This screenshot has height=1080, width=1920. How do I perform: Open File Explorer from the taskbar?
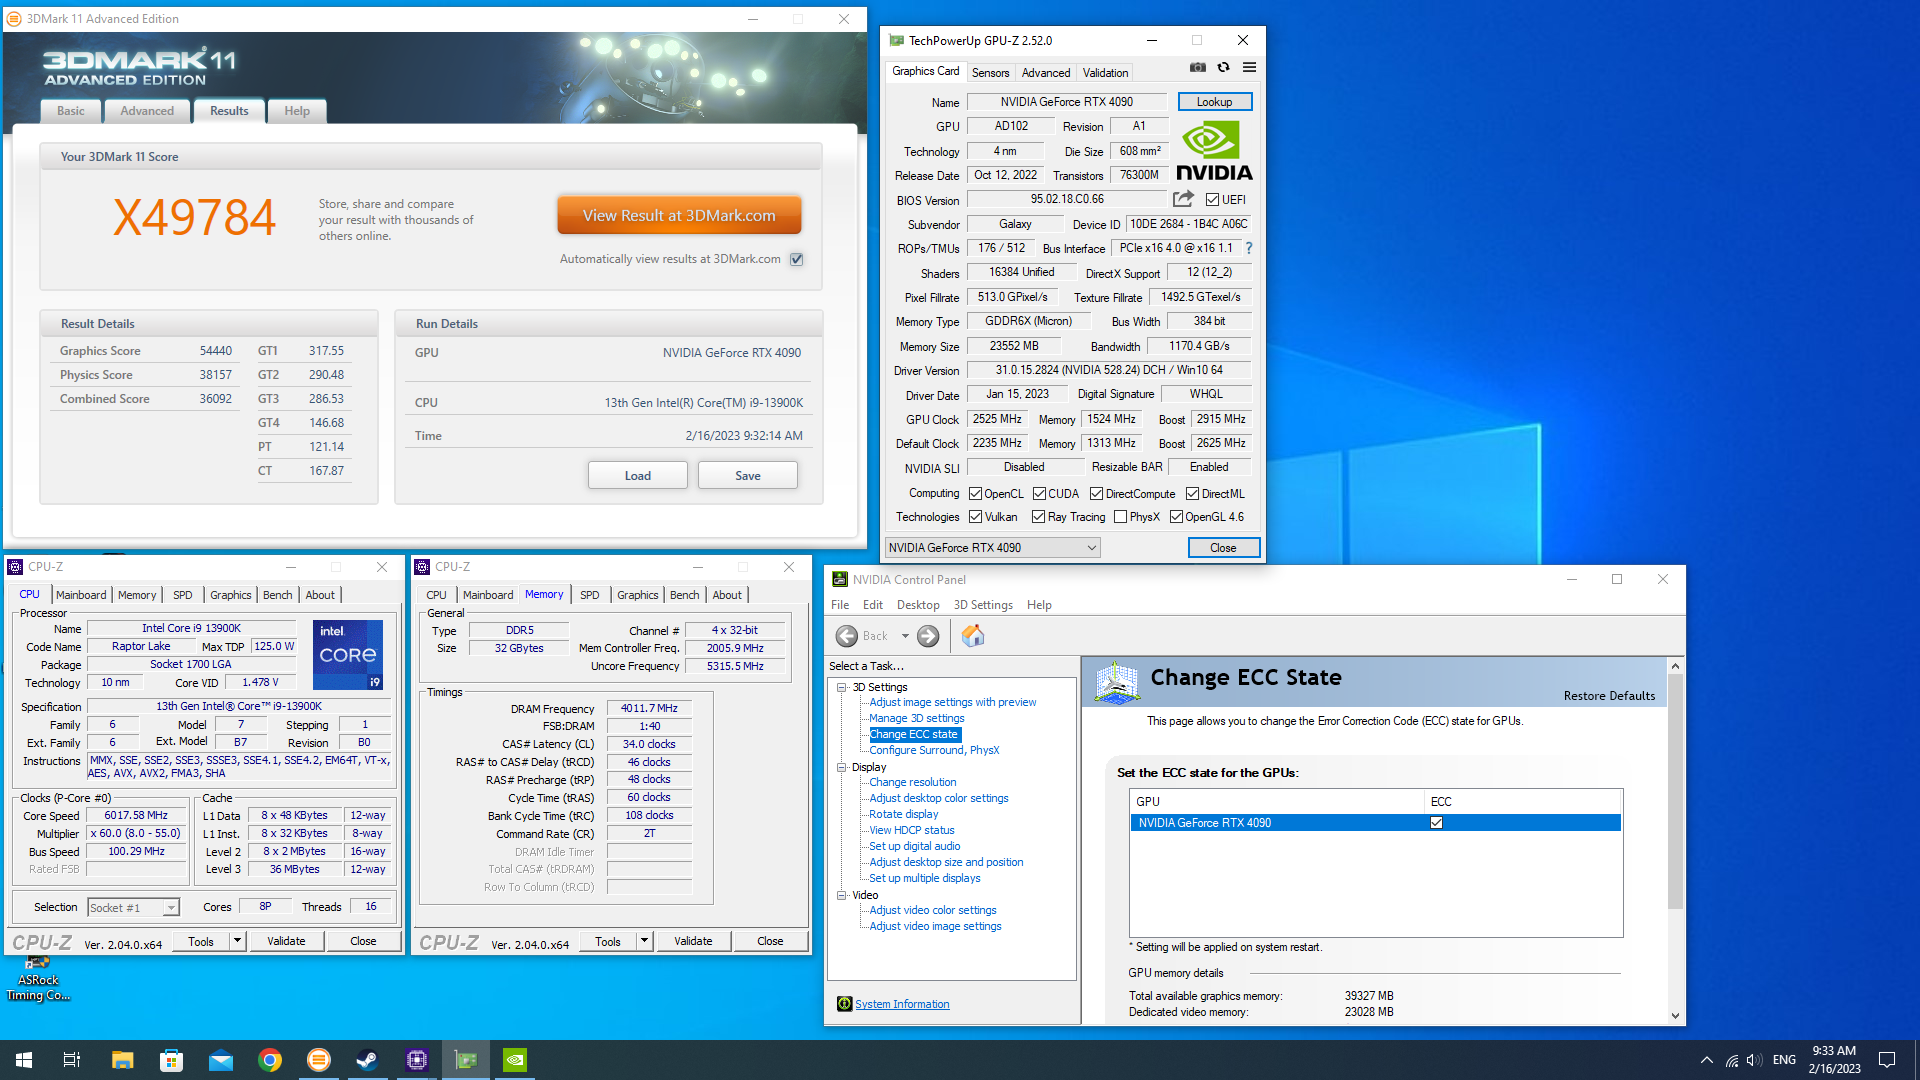coord(122,1060)
